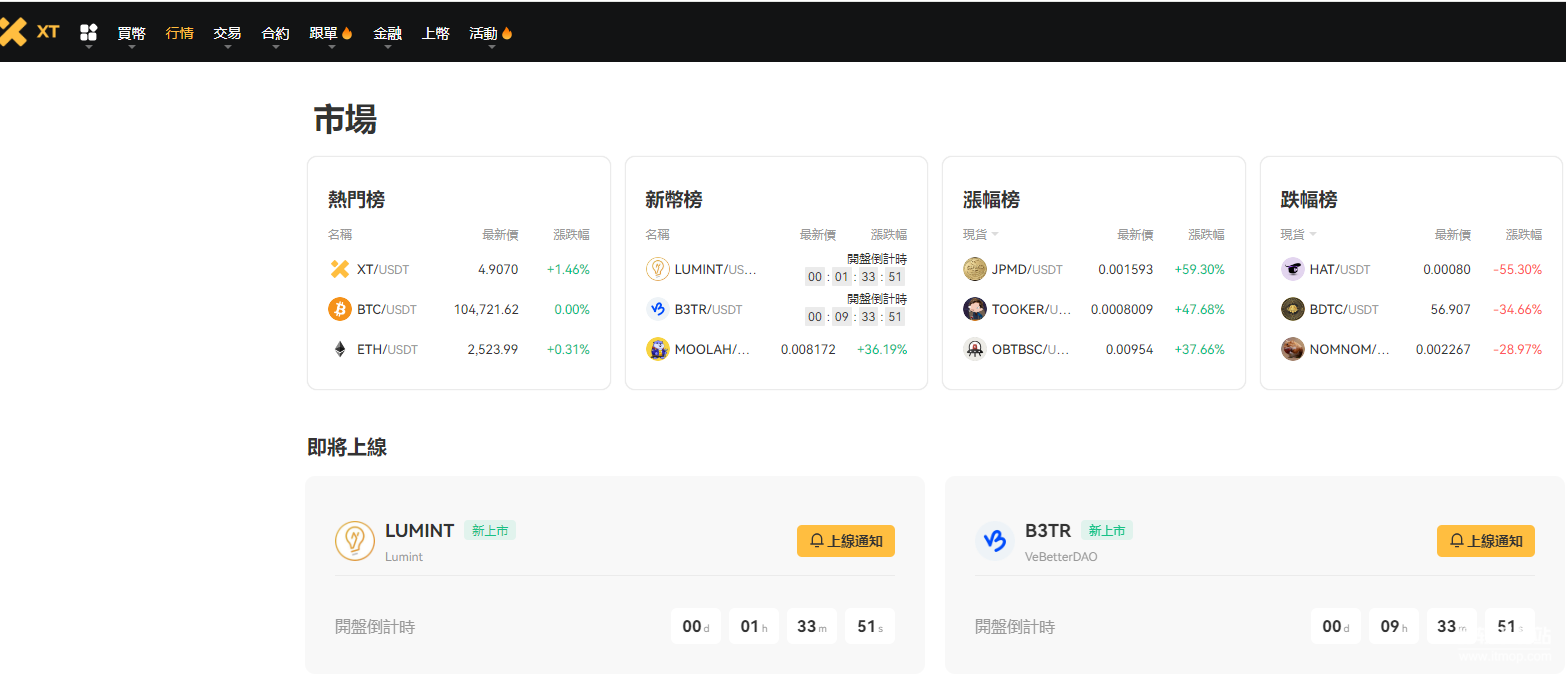Select the NOMNOM pair row in 跌幅榜
The height and width of the screenshot is (676, 1566).
[x=1410, y=349]
